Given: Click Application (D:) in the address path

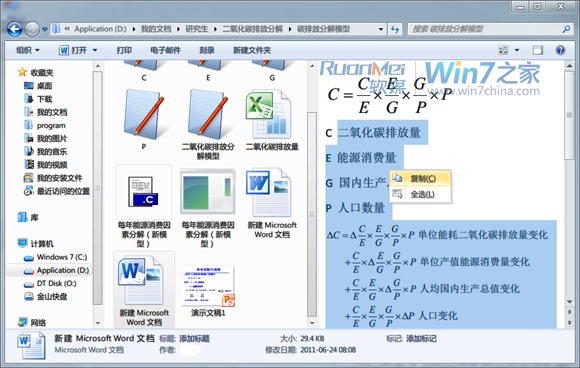Looking at the screenshot, I should [100, 29].
